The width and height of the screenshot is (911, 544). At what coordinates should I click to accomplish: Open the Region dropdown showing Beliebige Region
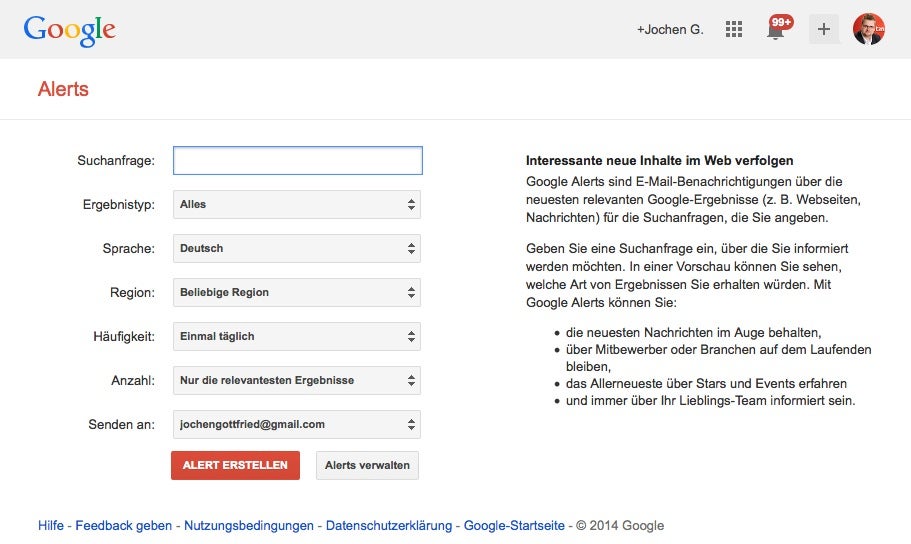297,292
